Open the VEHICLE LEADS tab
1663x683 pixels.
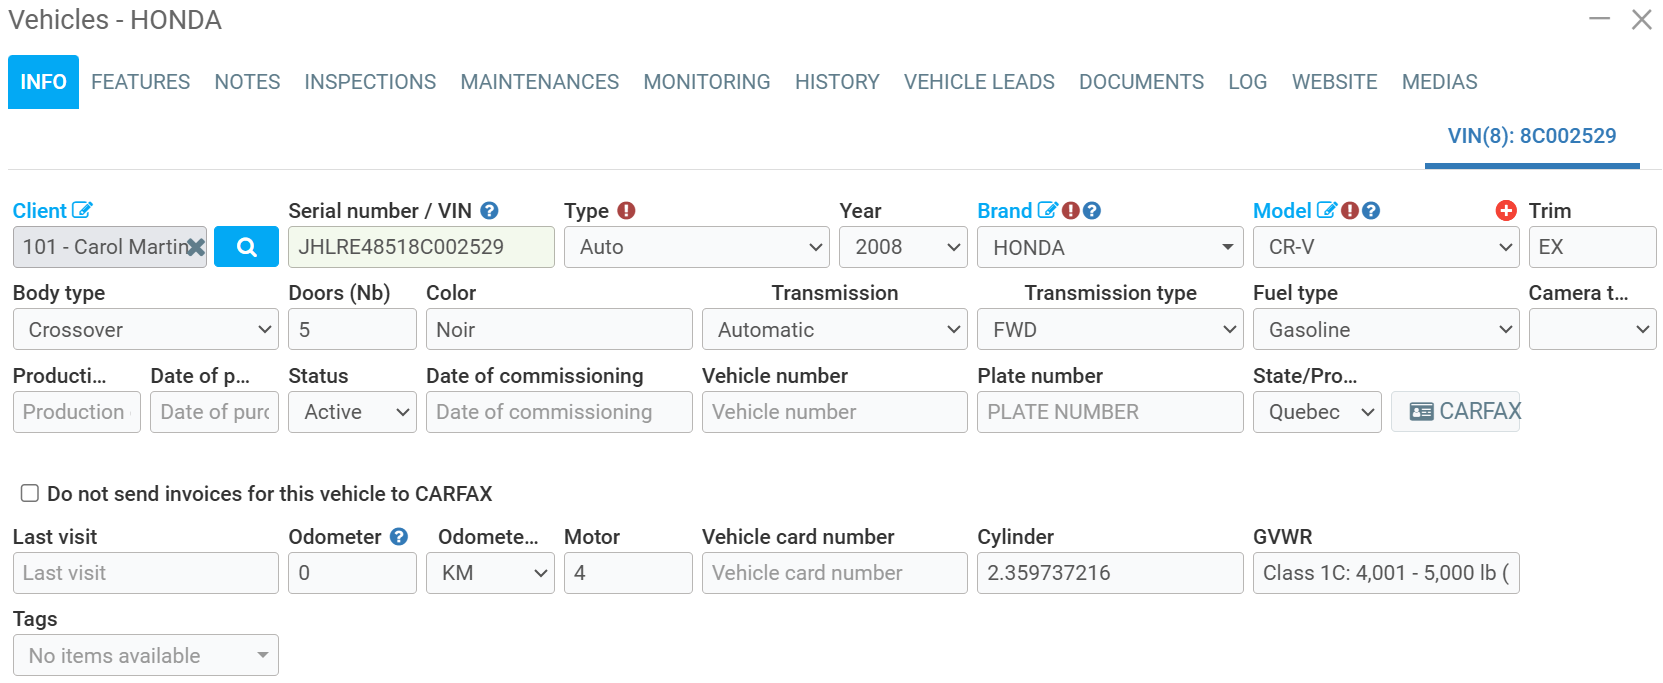[978, 82]
